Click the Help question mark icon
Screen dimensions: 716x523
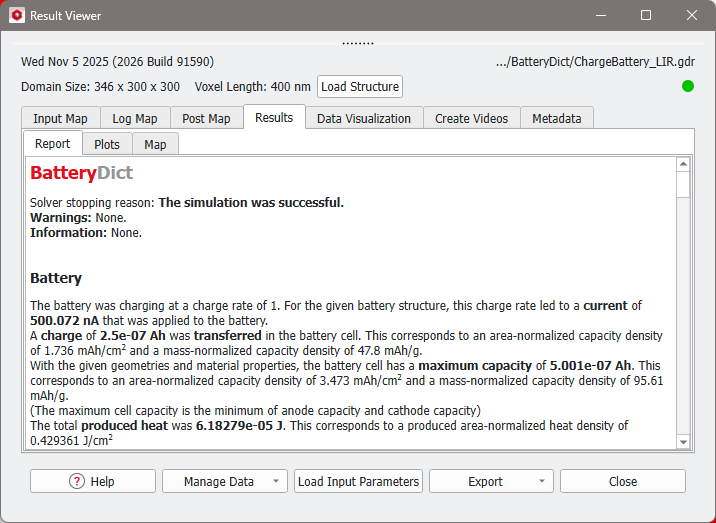pos(77,481)
